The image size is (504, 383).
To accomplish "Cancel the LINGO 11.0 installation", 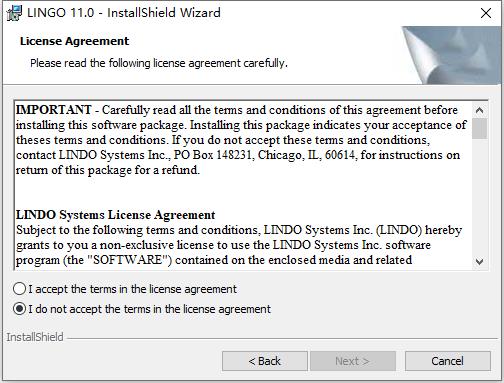I will coord(448,361).
